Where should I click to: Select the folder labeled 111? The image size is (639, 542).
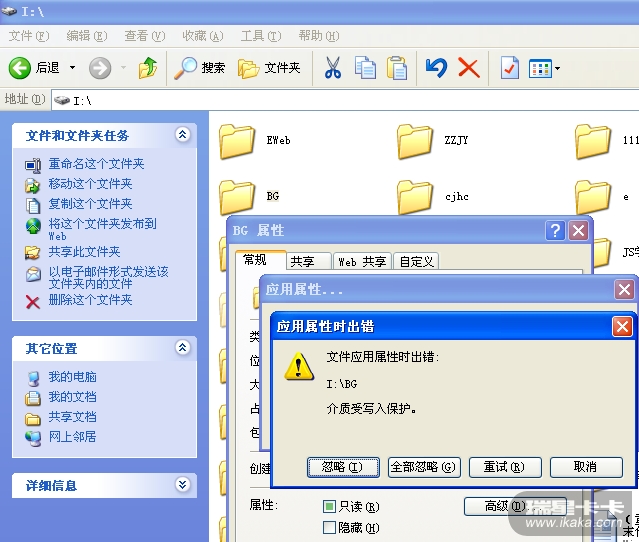tap(593, 141)
